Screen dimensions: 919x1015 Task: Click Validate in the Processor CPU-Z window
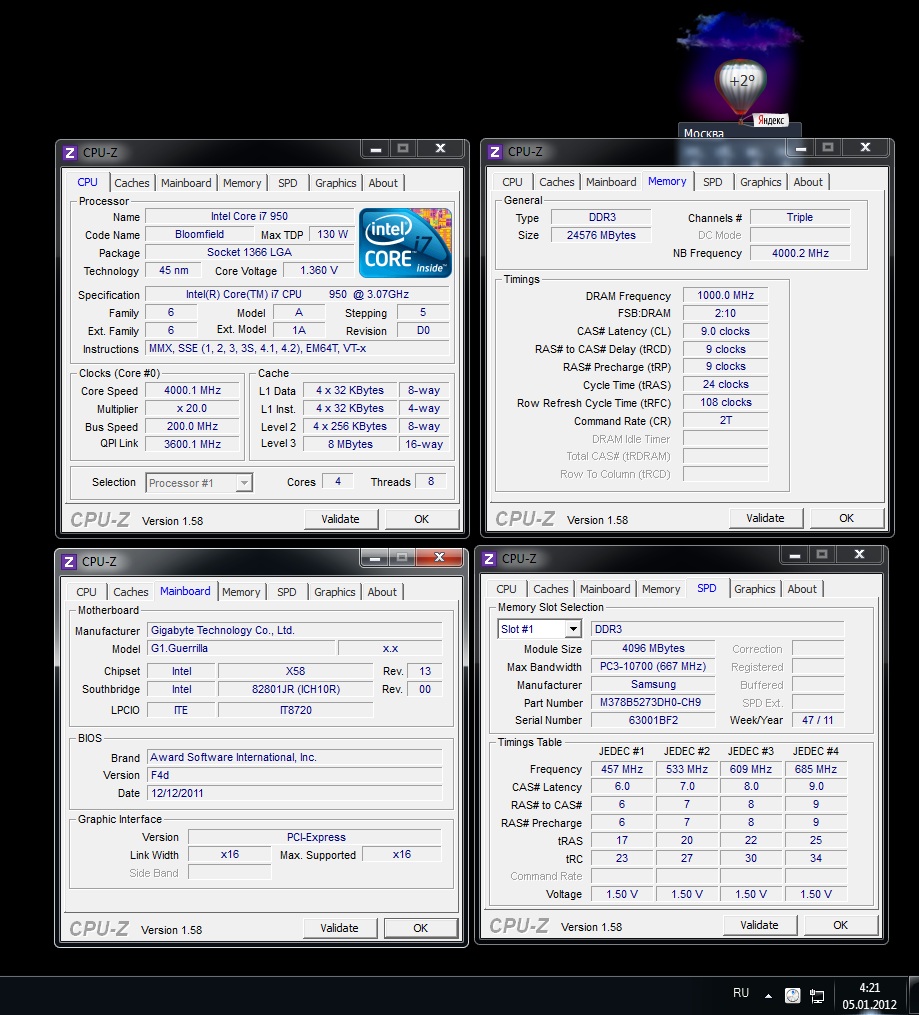pos(340,519)
